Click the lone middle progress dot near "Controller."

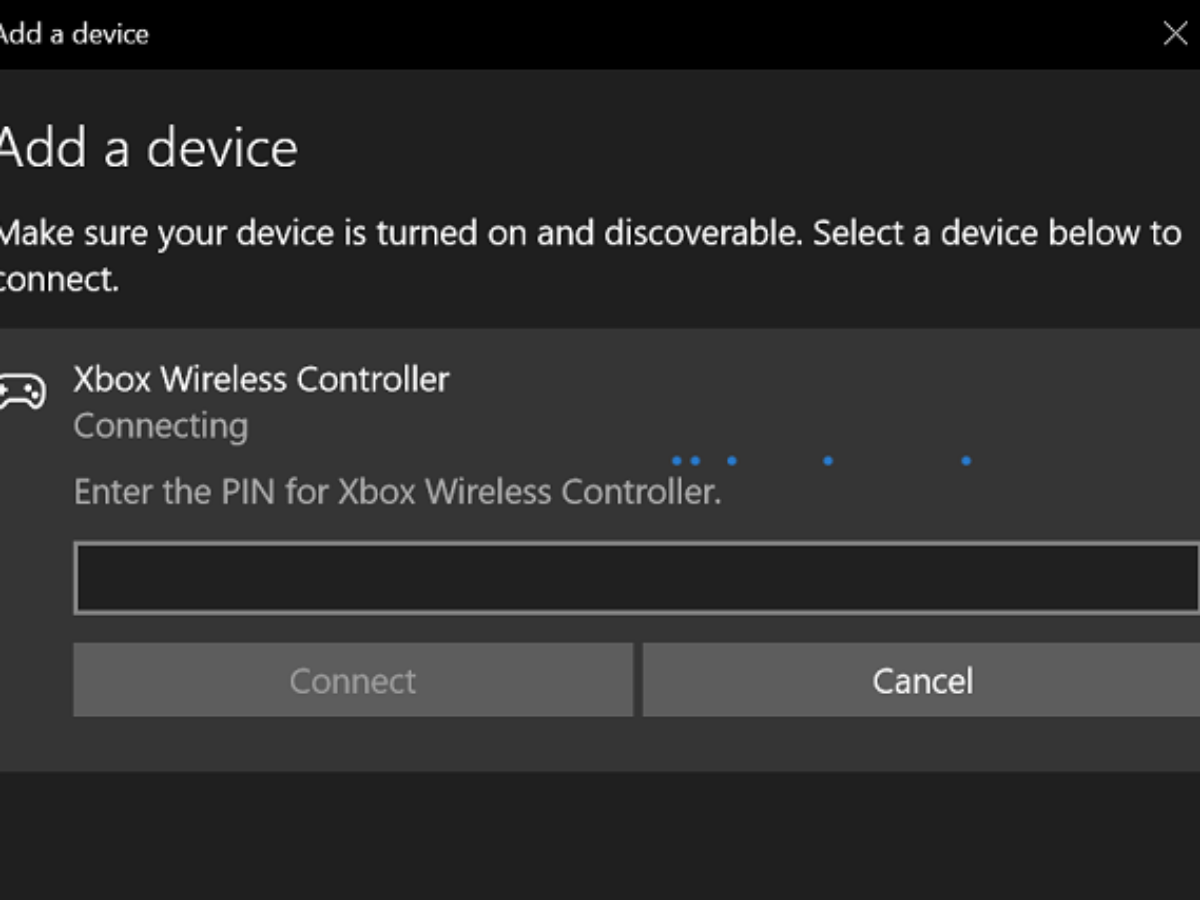pos(732,461)
